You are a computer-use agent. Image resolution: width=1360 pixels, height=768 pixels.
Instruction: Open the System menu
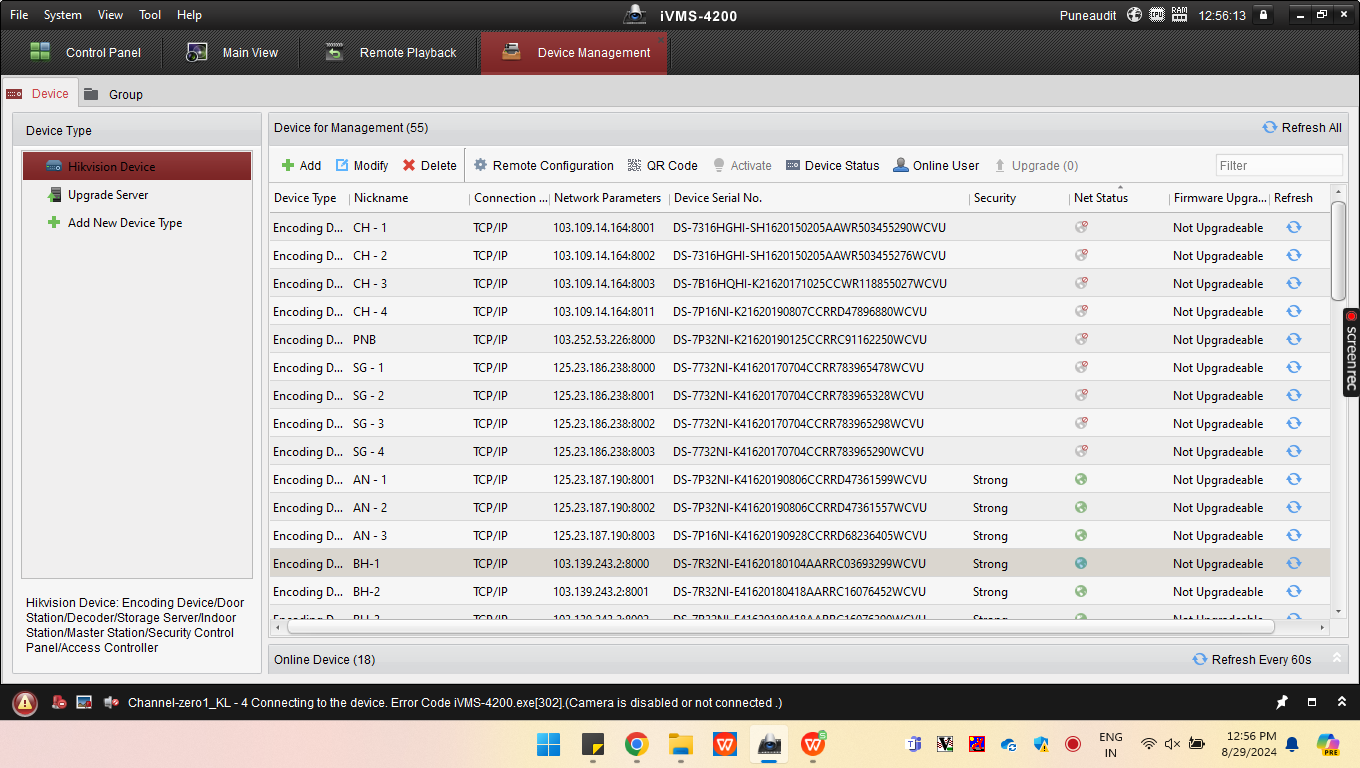[63, 15]
